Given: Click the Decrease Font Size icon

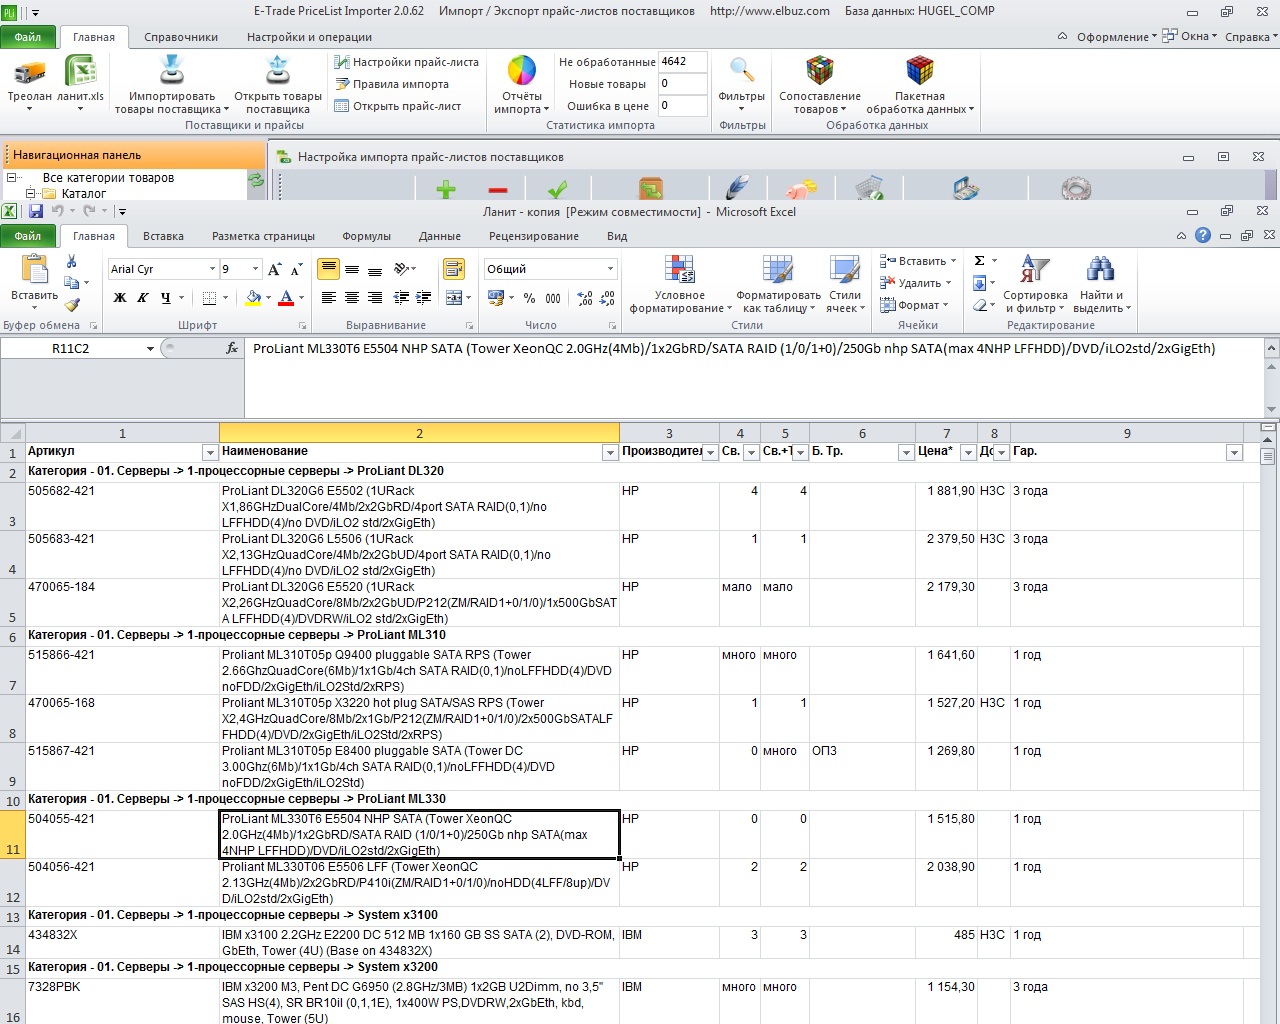Looking at the screenshot, I should point(297,269).
